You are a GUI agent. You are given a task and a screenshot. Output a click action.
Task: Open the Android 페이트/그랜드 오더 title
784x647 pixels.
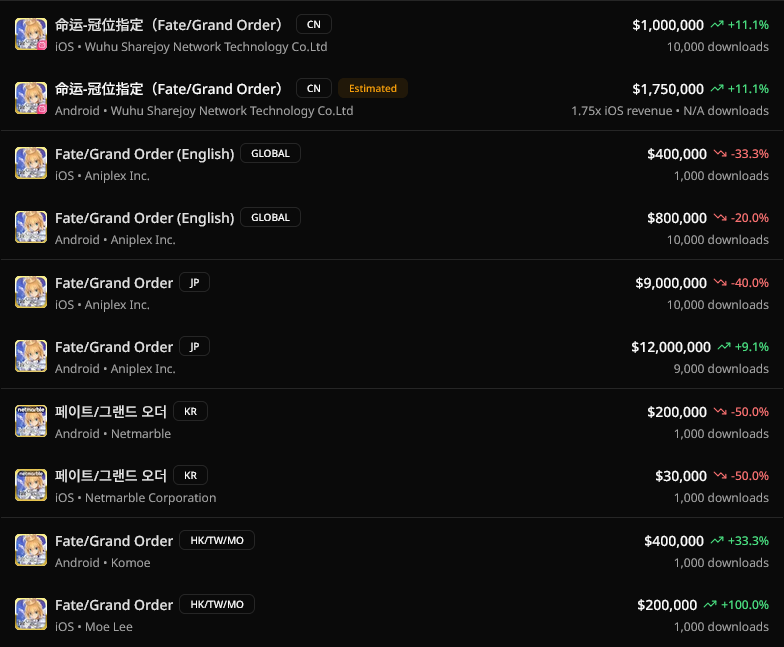click(110, 412)
